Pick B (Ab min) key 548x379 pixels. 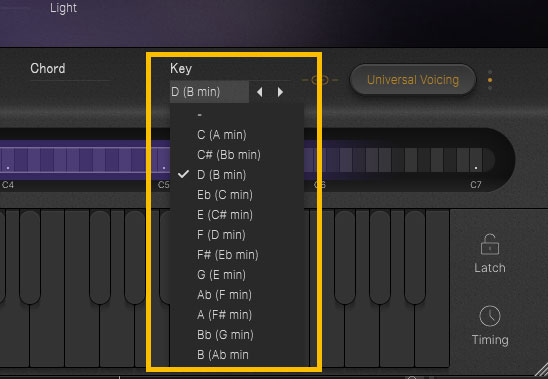pyautogui.click(x=237, y=355)
